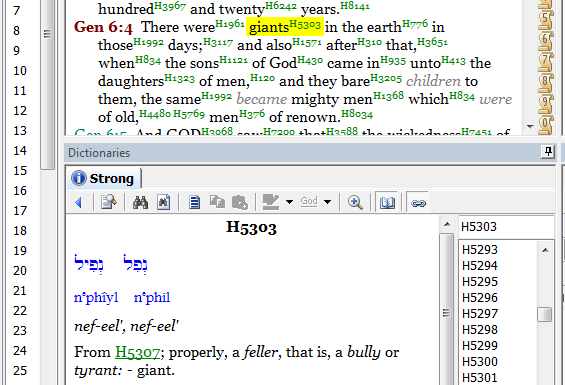Click the entry list scrollbar thumb
565x385 pixels.
tap(544, 314)
